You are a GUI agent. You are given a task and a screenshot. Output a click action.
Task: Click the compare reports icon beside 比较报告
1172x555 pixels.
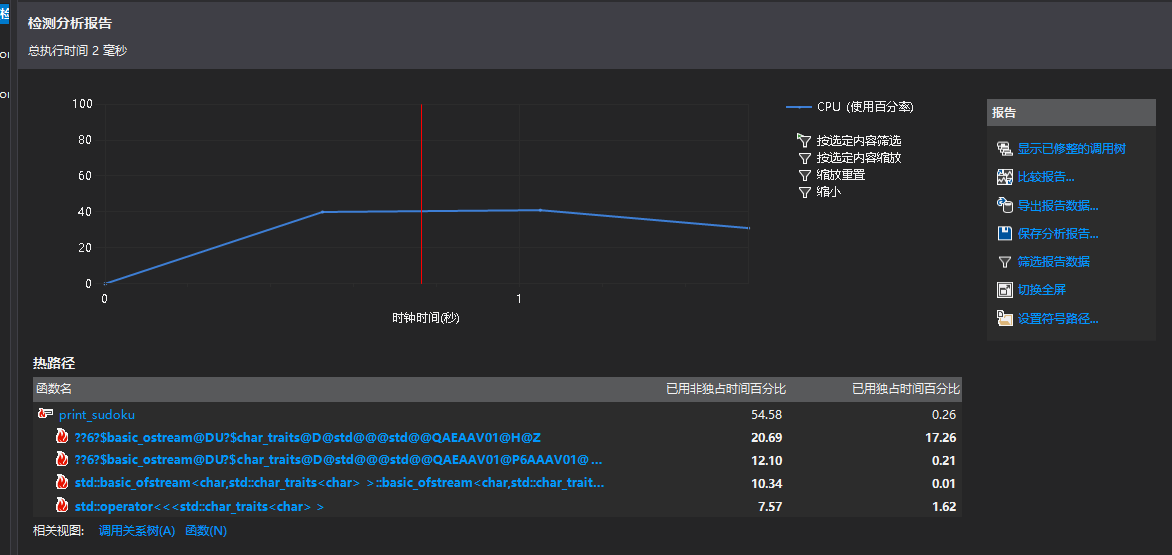(x=1005, y=177)
